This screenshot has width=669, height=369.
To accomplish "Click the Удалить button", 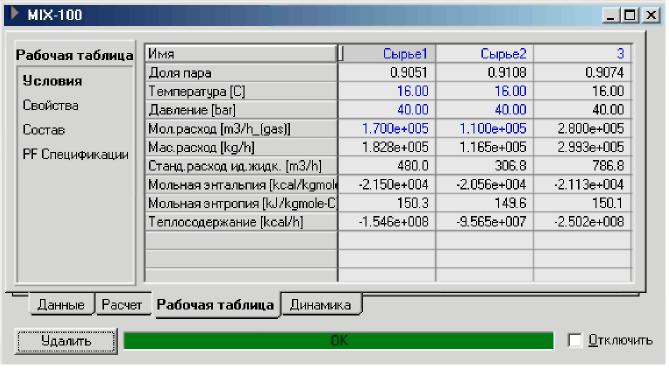I will (x=66, y=341).
